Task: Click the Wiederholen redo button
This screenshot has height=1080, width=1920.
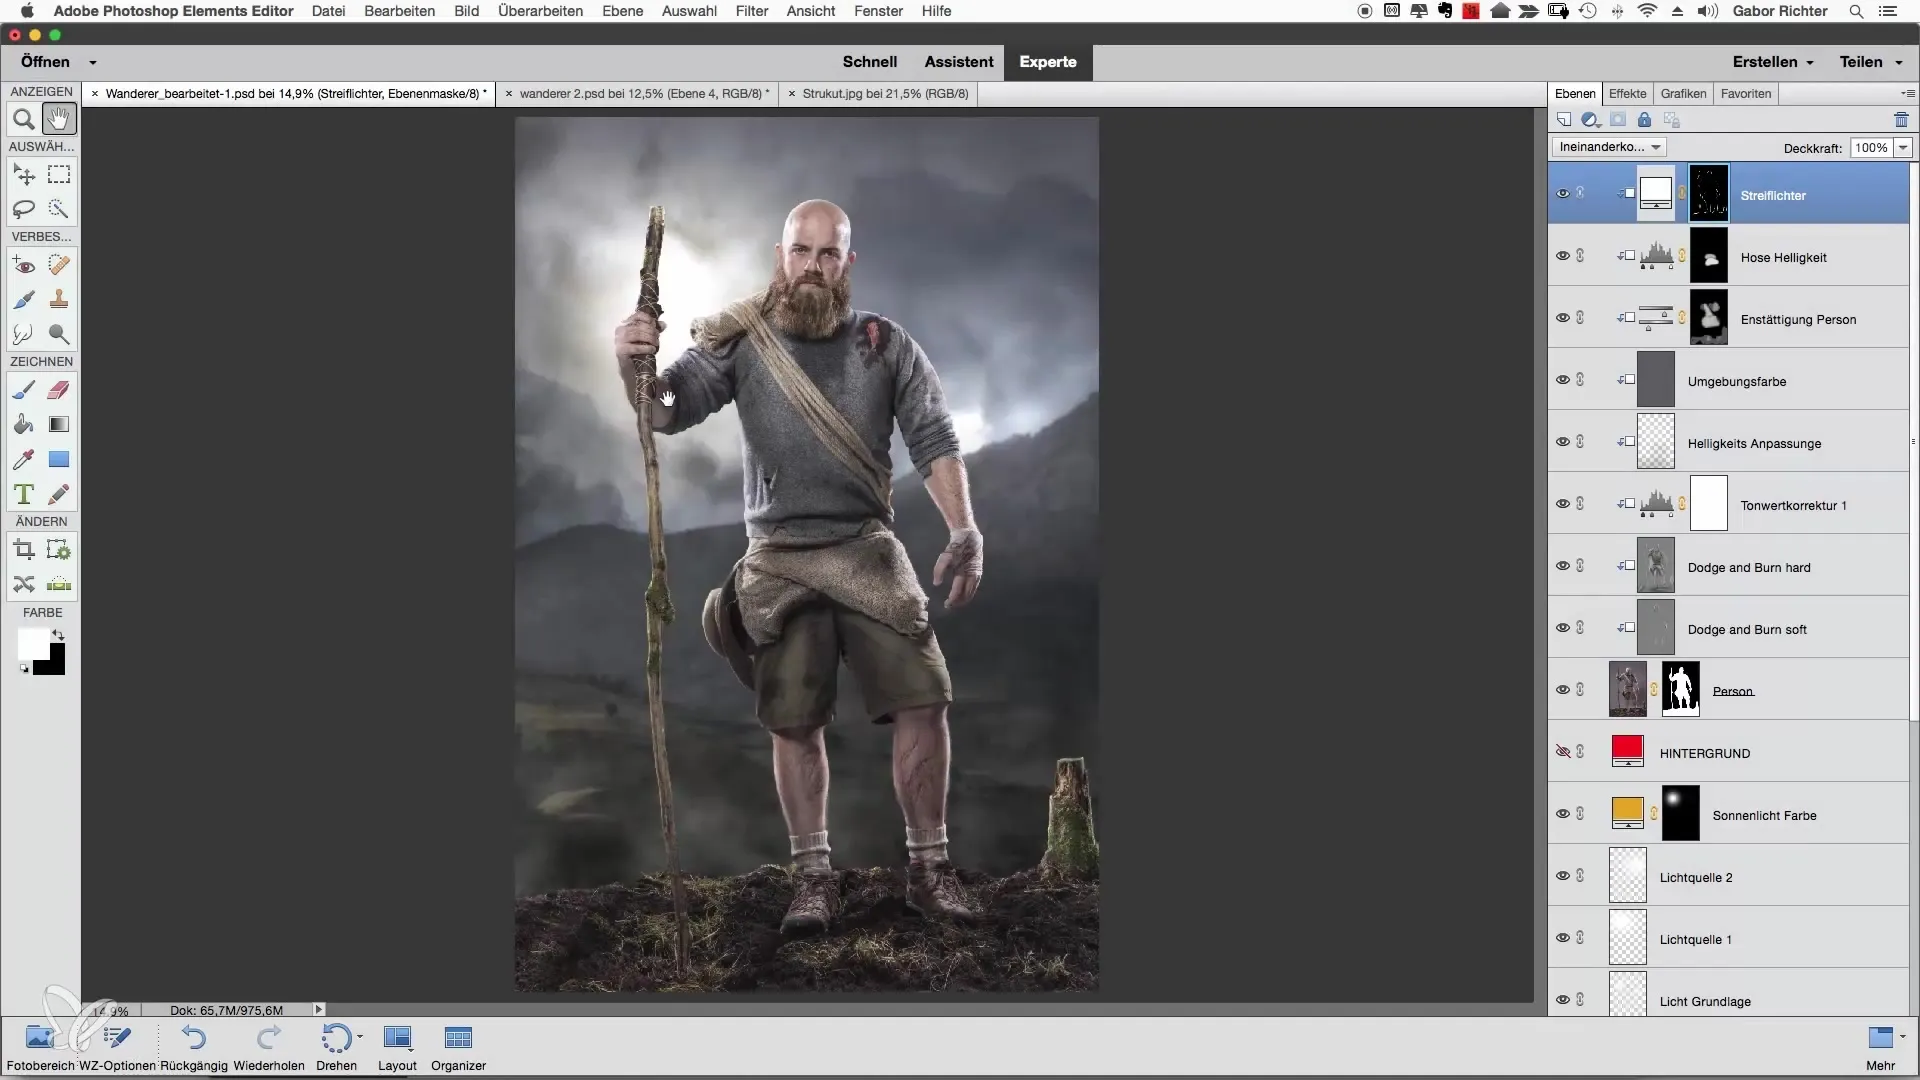Action: tap(269, 1047)
